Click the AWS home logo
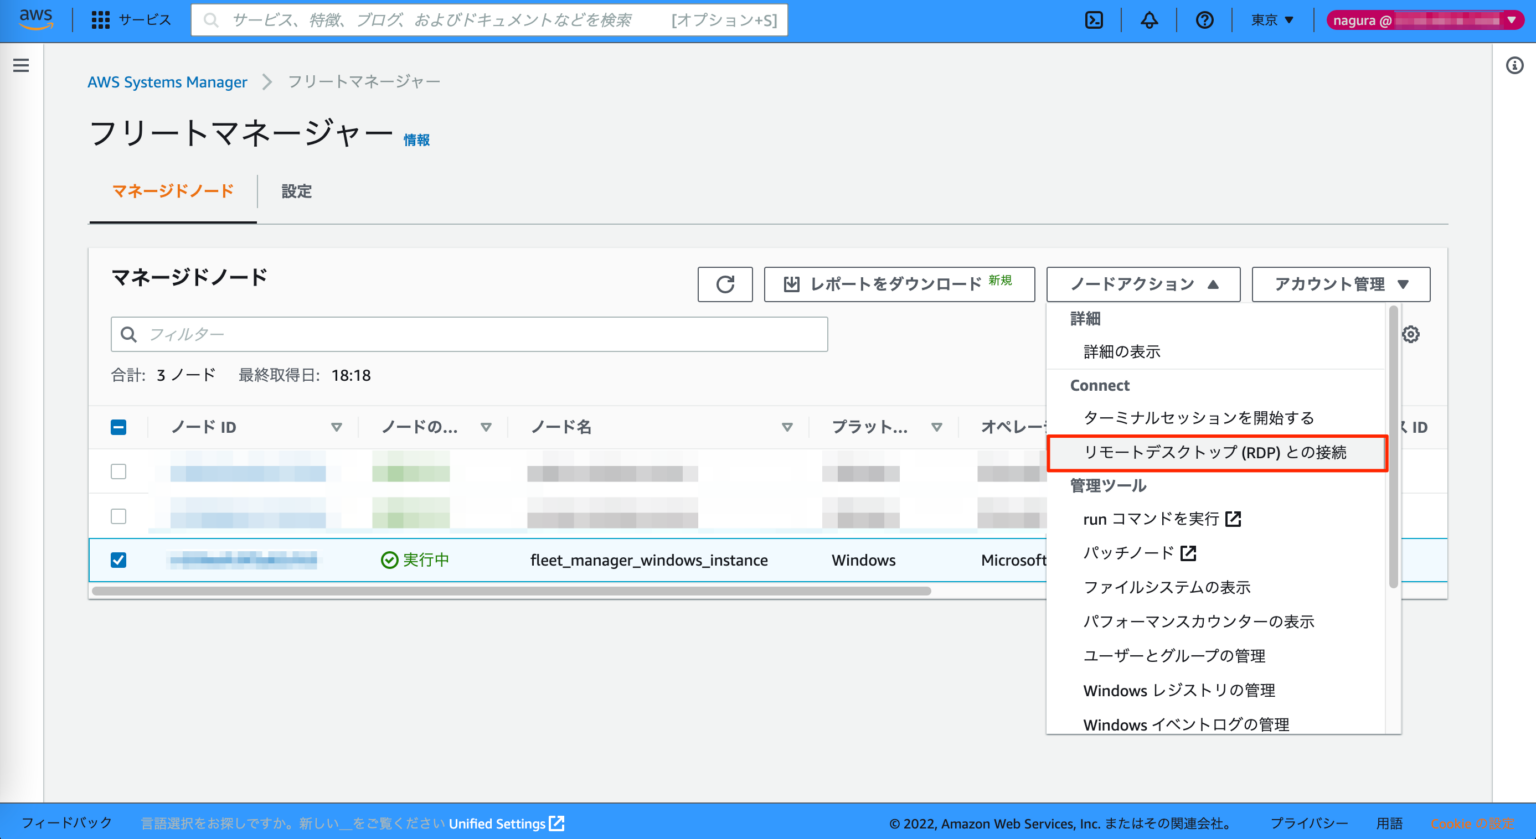The height and width of the screenshot is (839, 1536). 36,17
